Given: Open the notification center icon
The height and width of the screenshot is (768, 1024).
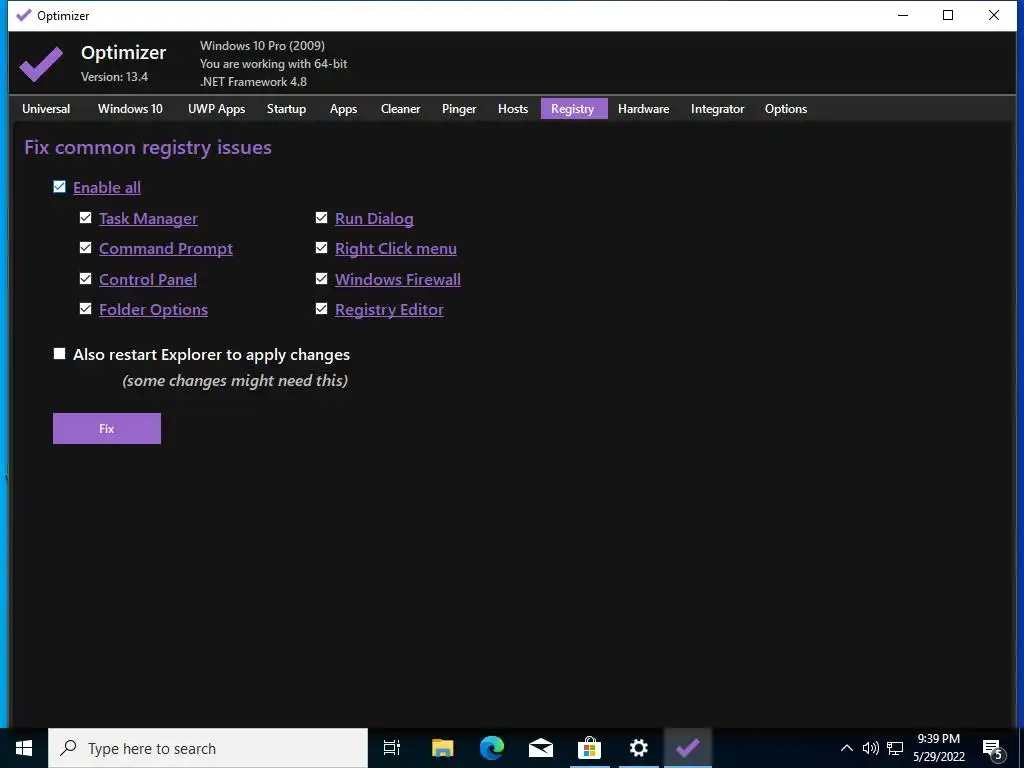Looking at the screenshot, I should [993, 750].
